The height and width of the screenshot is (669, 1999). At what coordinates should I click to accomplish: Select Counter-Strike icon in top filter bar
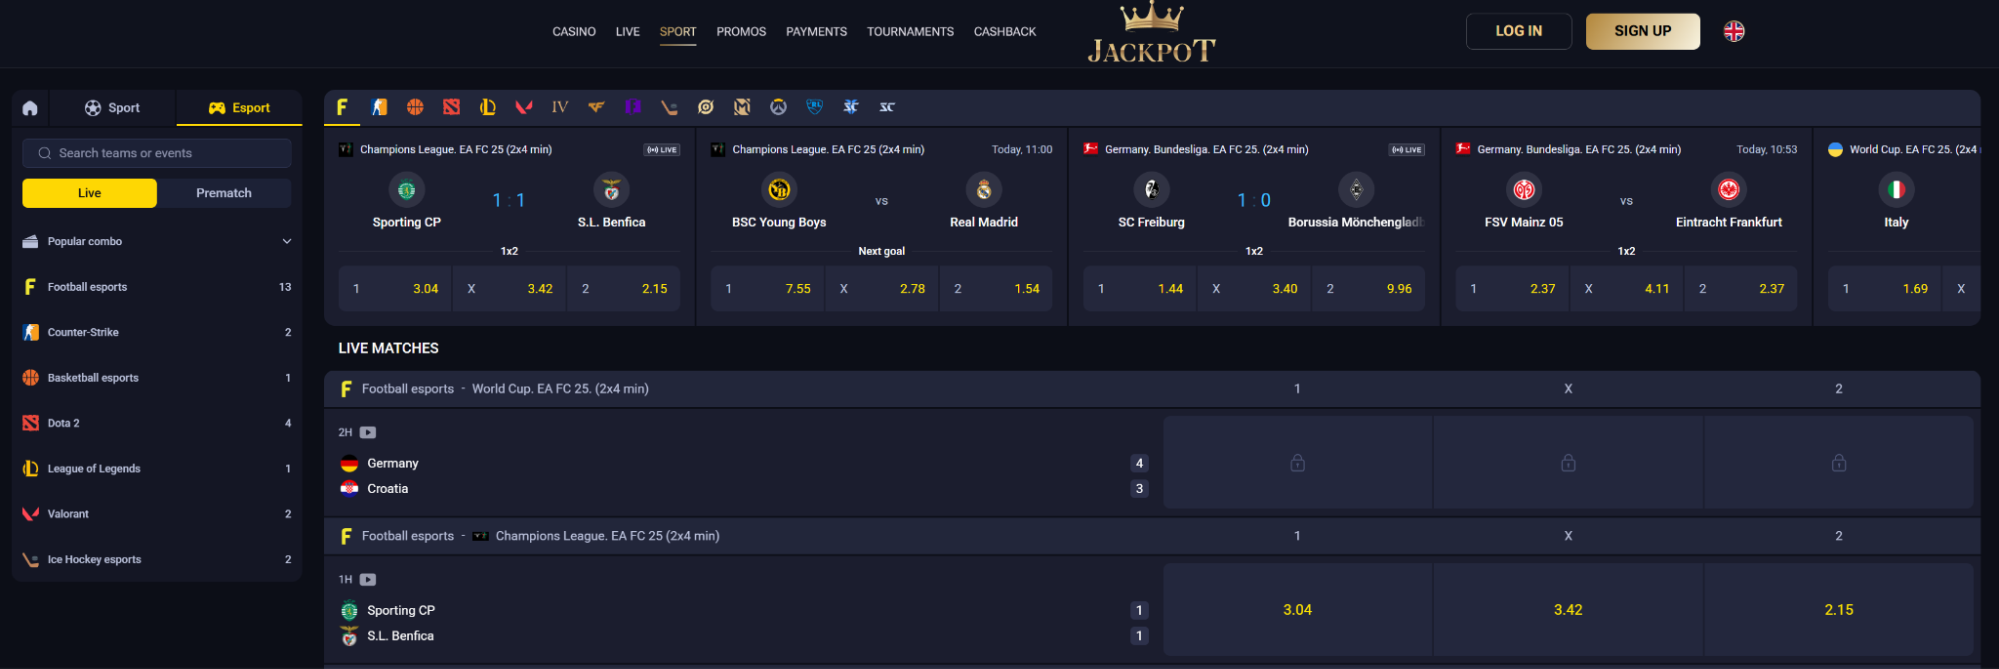379,107
